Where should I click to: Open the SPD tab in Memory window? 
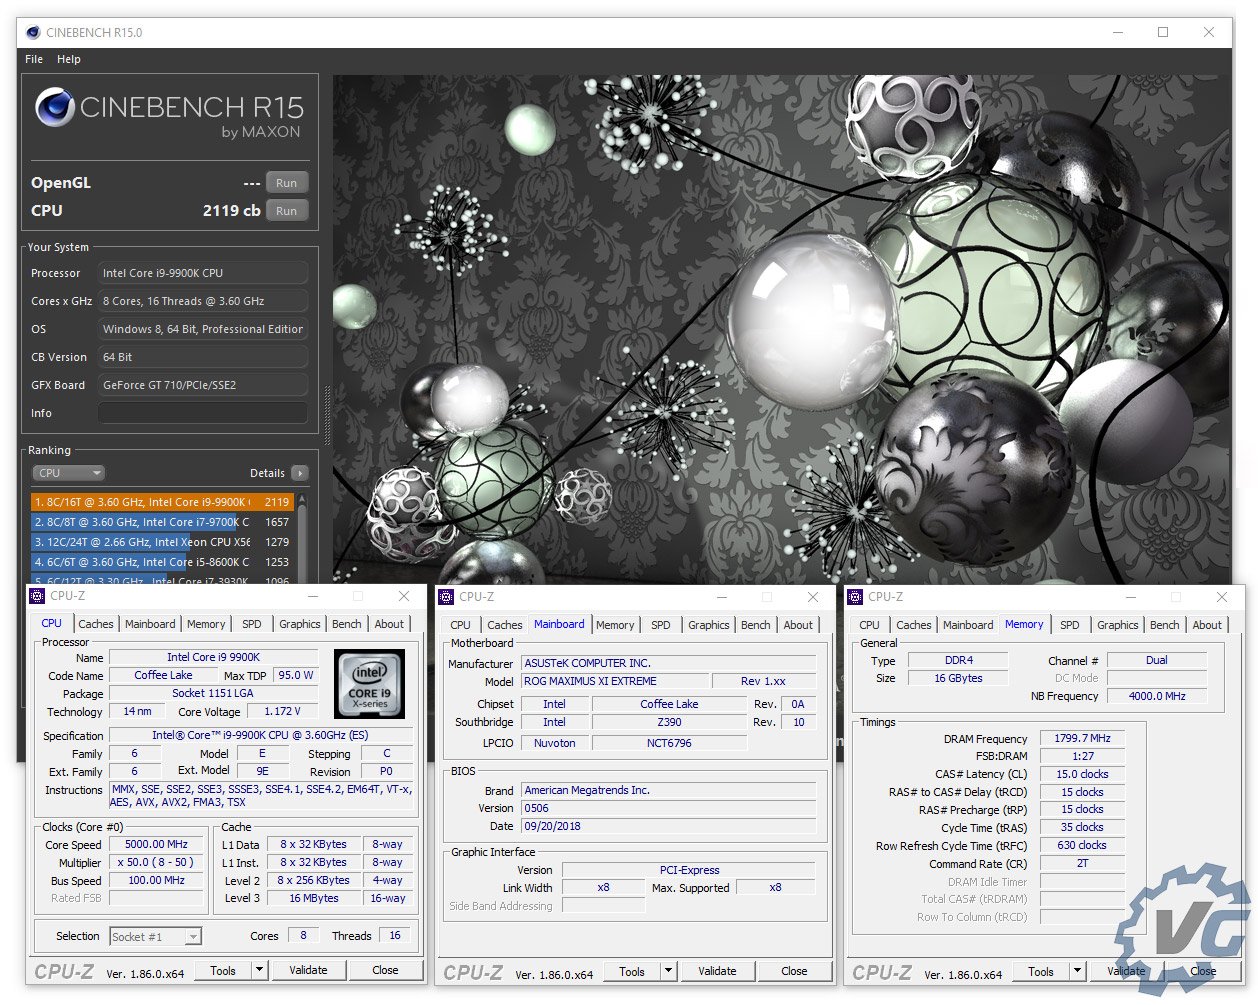pyautogui.click(x=1069, y=625)
